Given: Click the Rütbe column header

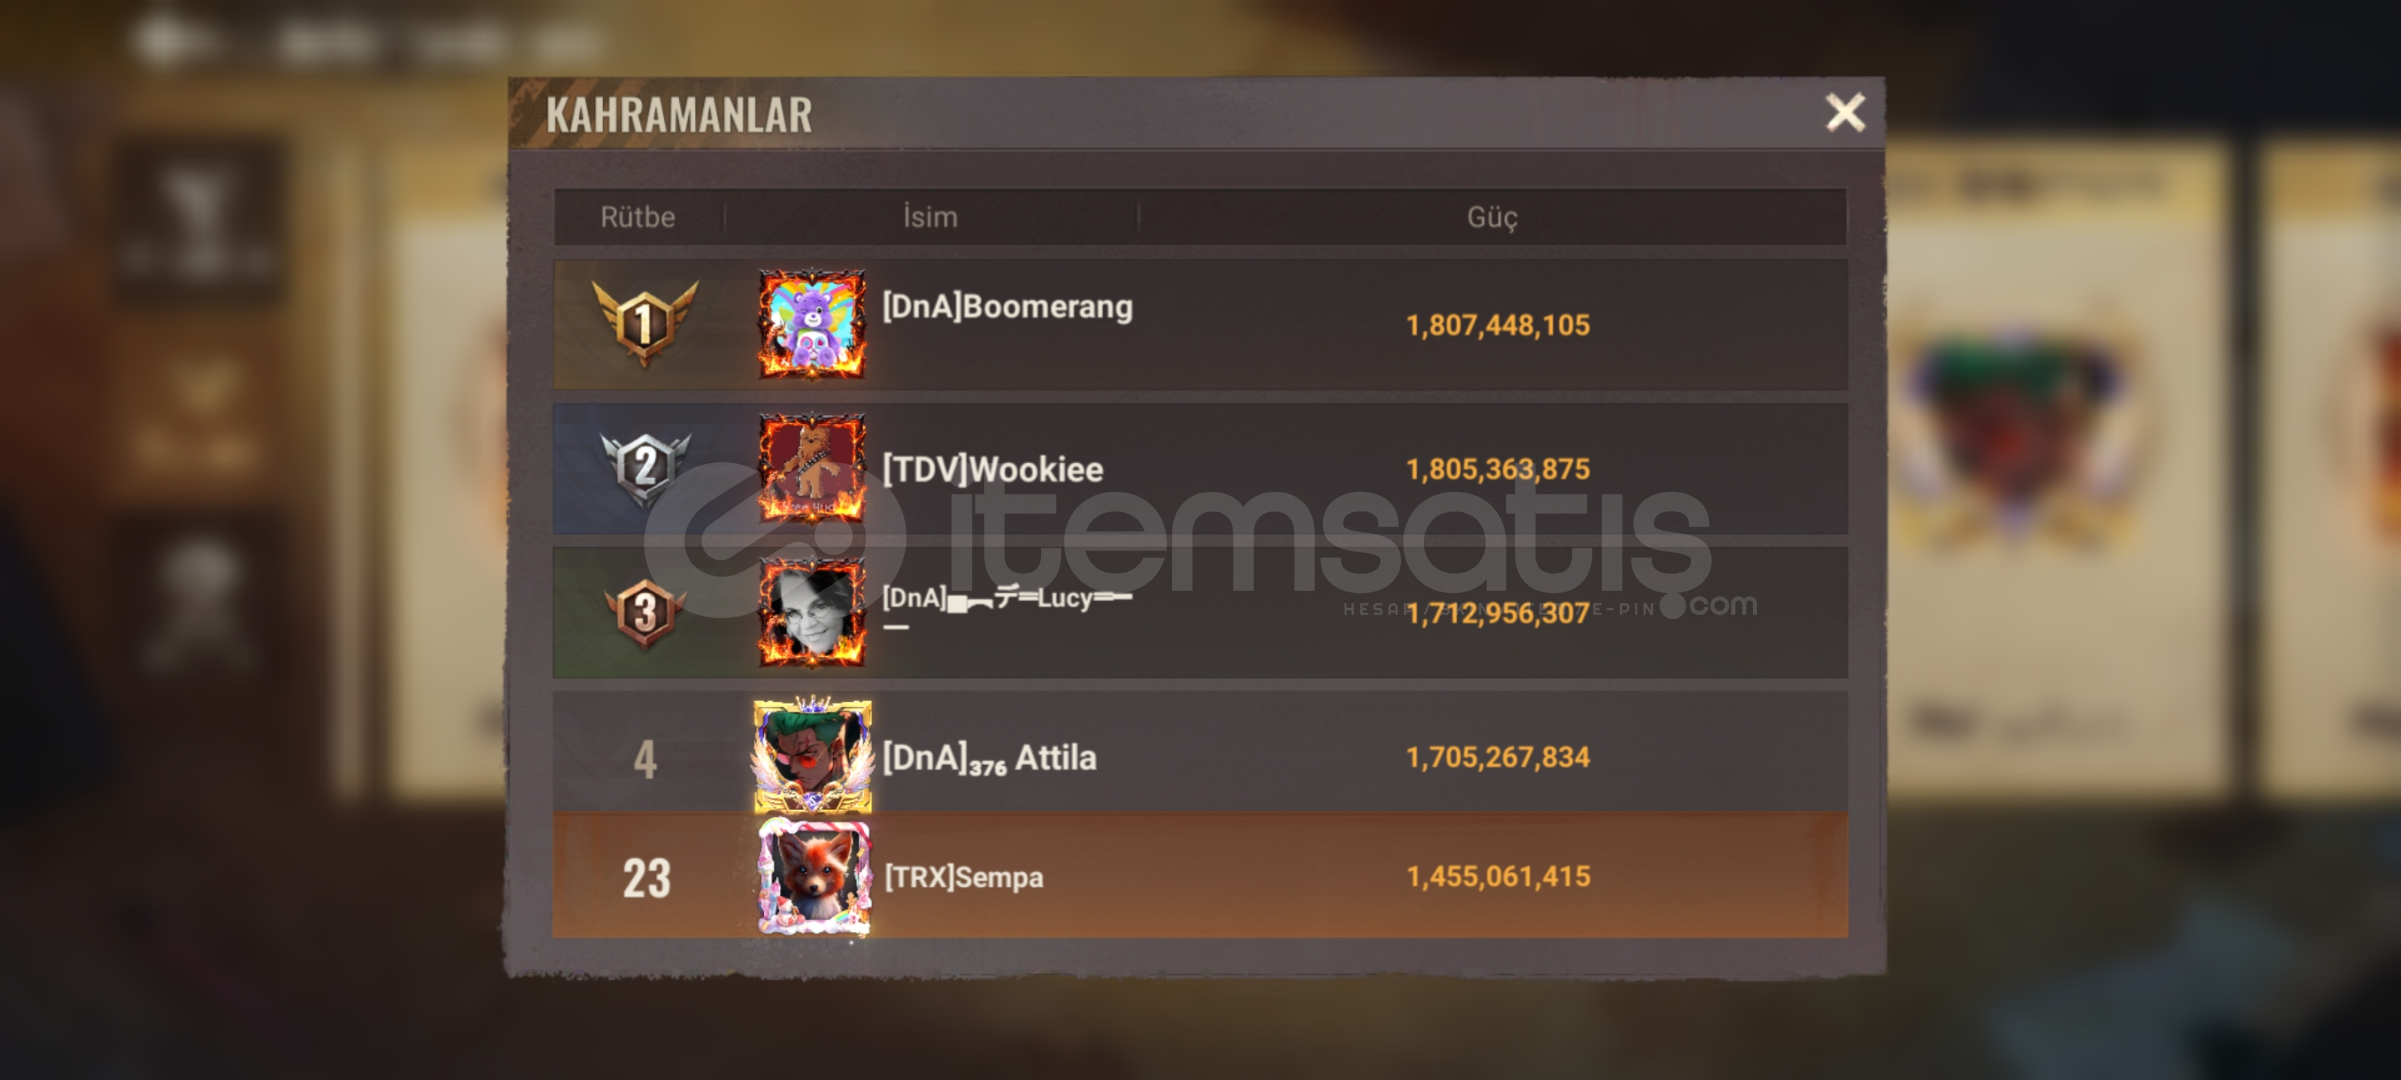Looking at the screenshot, I should pos(638,217).
